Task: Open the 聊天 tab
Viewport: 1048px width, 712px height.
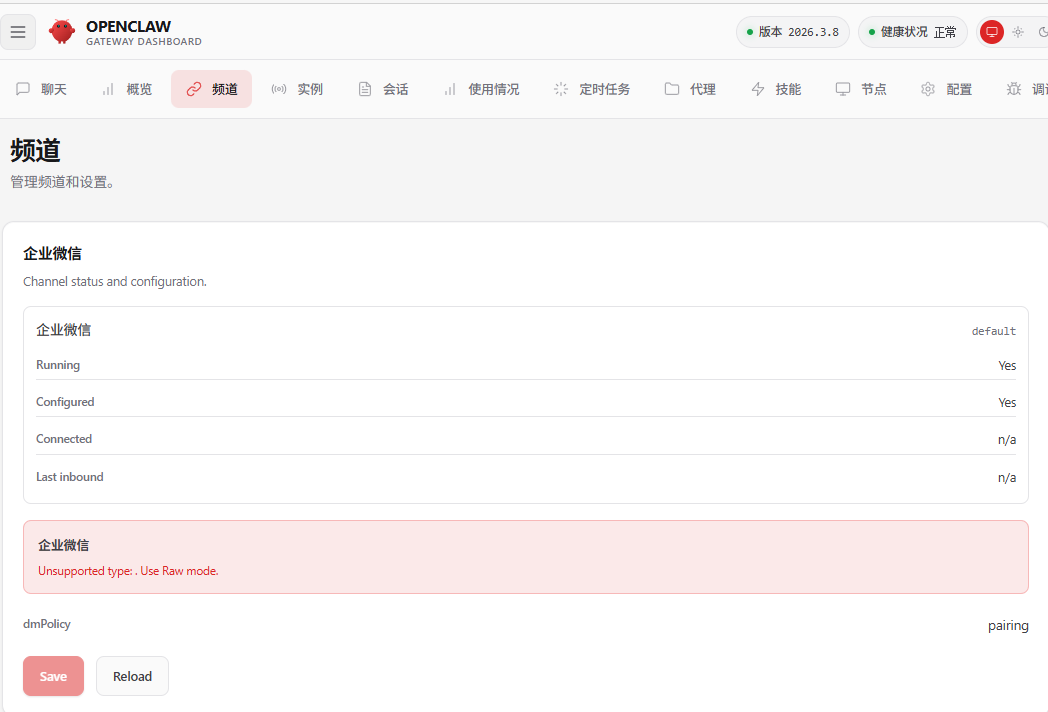Action: click(41, 89)
